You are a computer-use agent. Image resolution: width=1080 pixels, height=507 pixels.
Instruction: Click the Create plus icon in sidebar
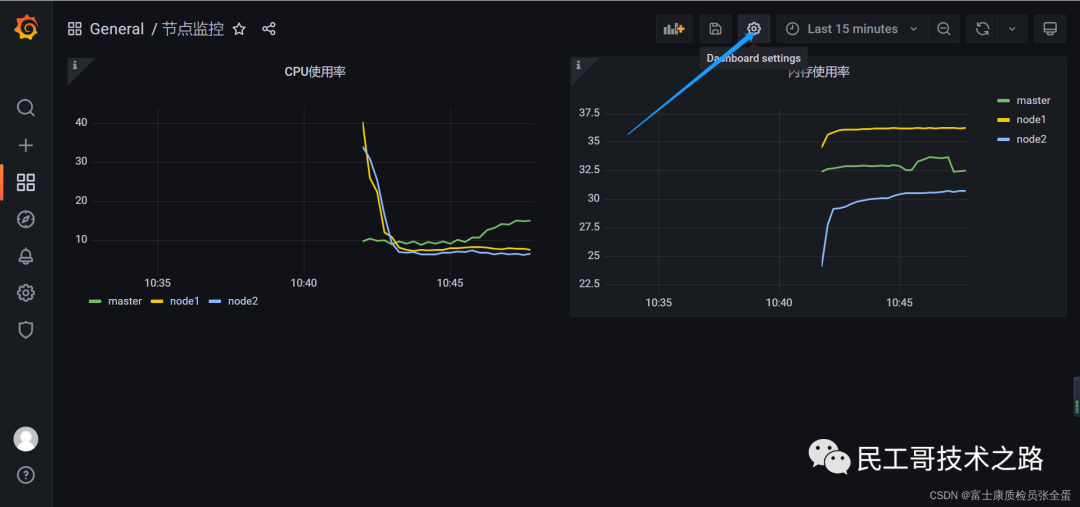(25, 145)
